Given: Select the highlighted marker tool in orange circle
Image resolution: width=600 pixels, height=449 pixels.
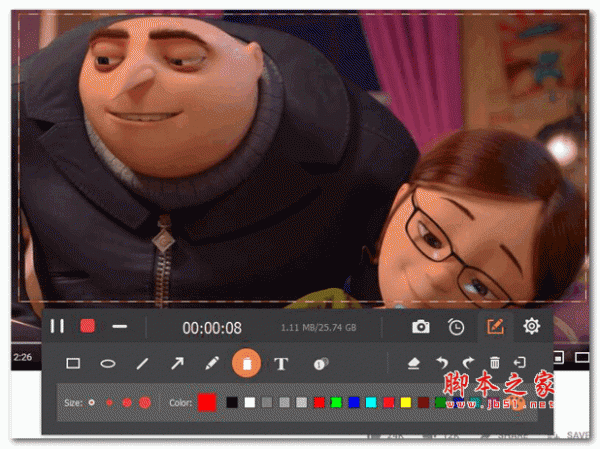Looking at the screenshot, I should coord(246,363).
